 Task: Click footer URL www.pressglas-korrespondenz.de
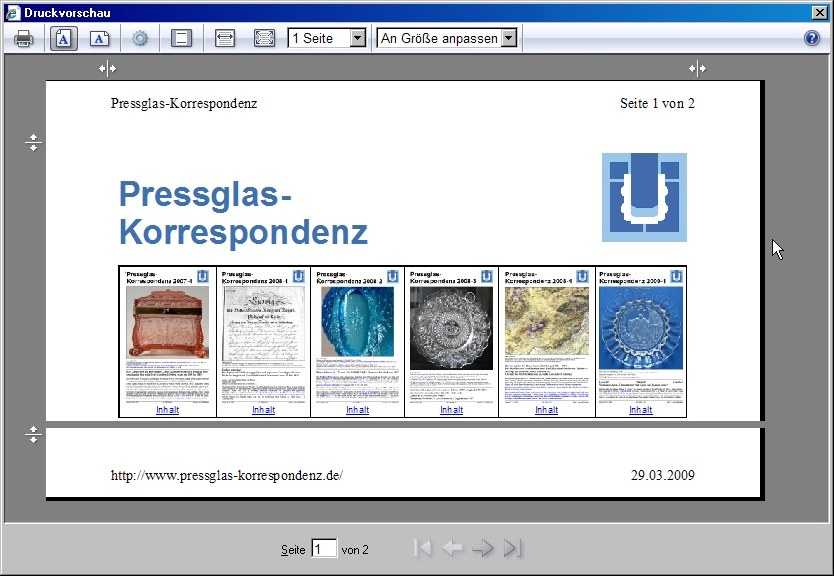tap(227, 475)
